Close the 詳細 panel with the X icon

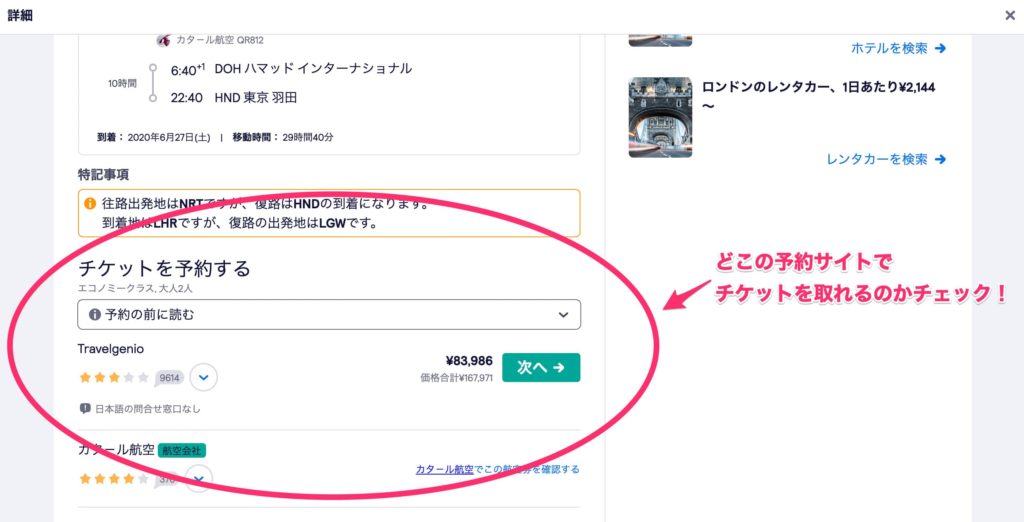1010,16
